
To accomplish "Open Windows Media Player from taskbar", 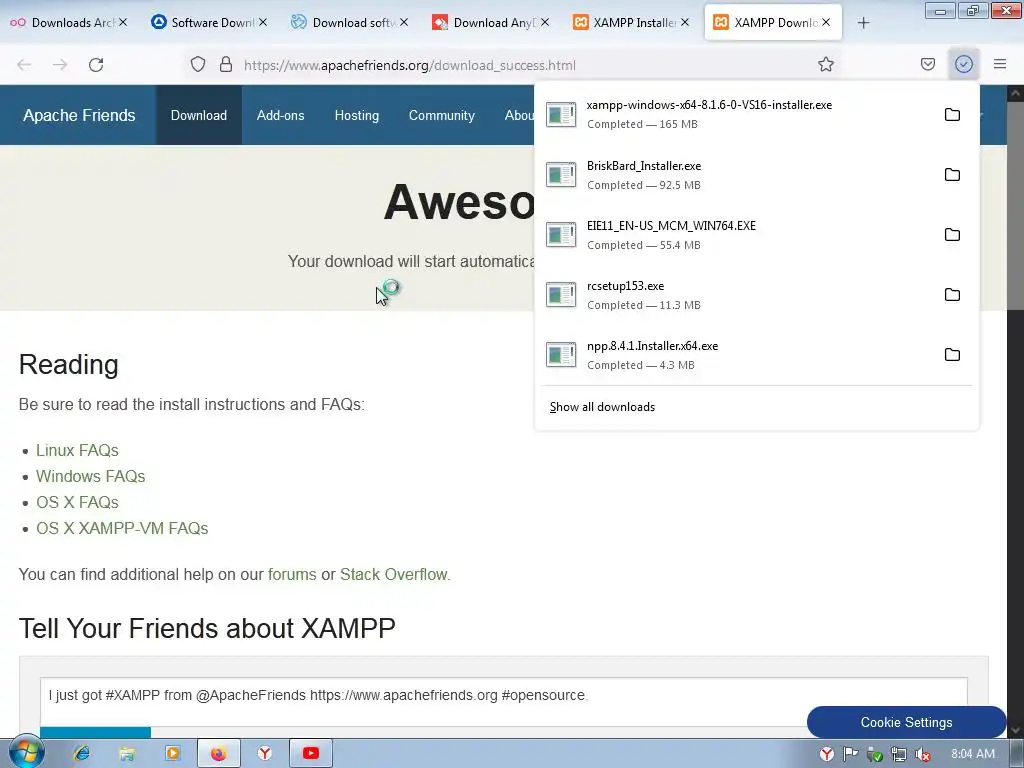I will click(x=173, y=754).
